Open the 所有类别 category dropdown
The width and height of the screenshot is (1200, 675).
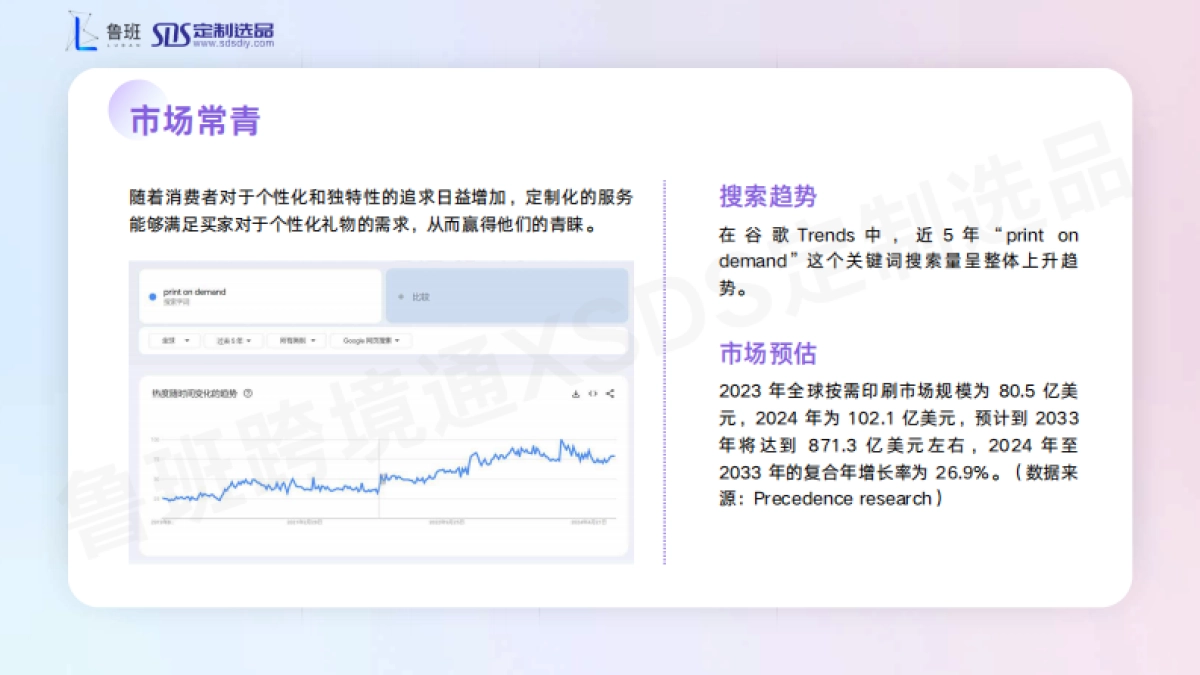click(x=296, y=340)
